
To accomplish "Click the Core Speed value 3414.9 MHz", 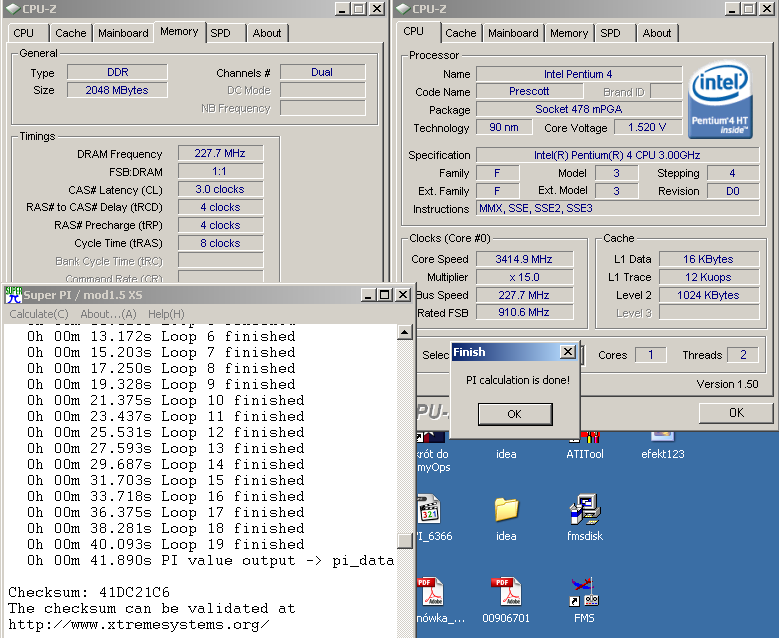I will coord(524,259).
